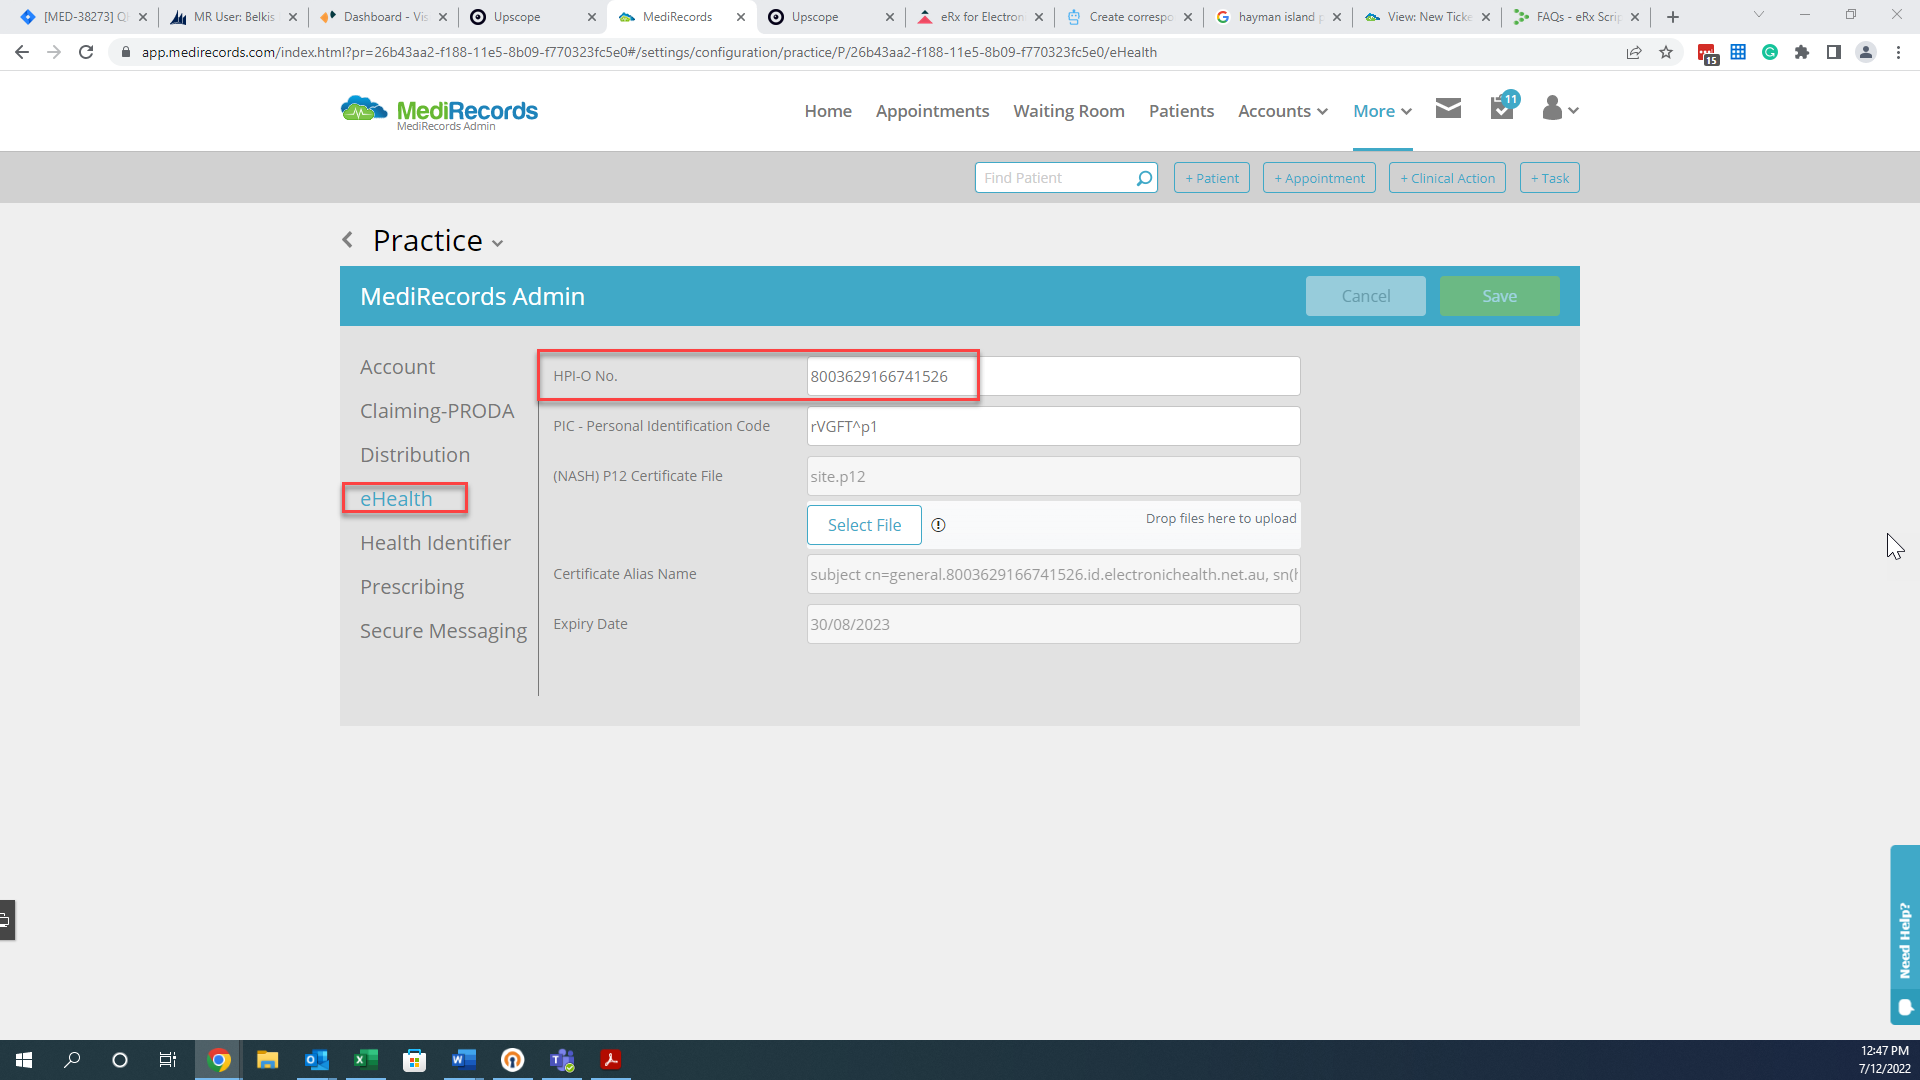Click + Clinical Action button

coord(1447,178)
